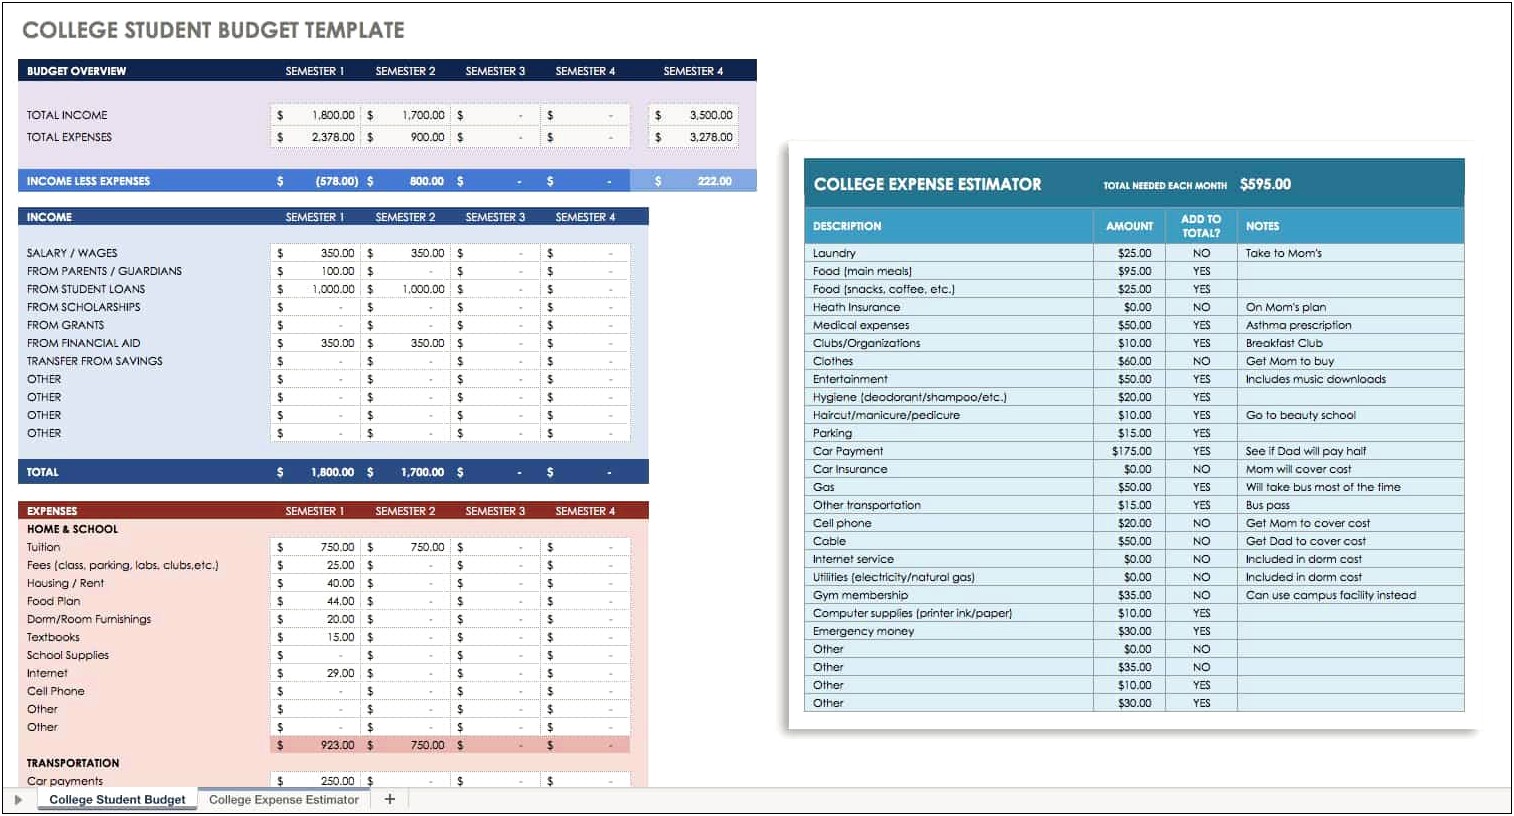Click FROM STUDENT LOANS row label
Screen dimensions: 1514x816
(x=86, y=289)
